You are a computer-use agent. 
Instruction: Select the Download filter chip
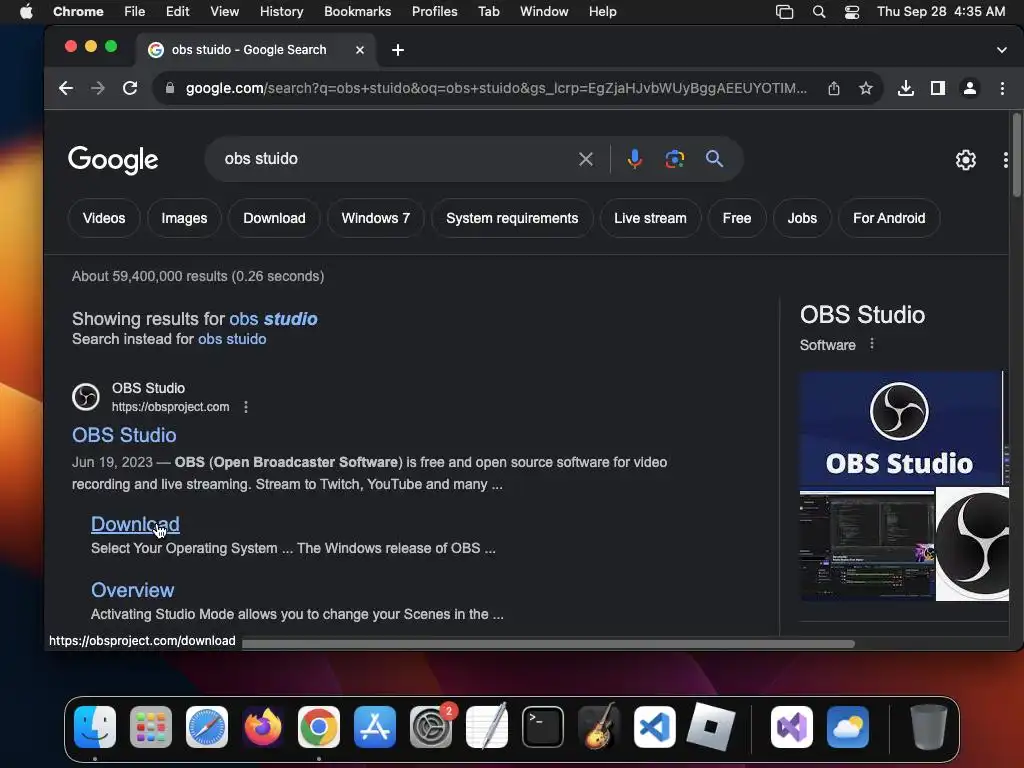click(x=274, y=218)
